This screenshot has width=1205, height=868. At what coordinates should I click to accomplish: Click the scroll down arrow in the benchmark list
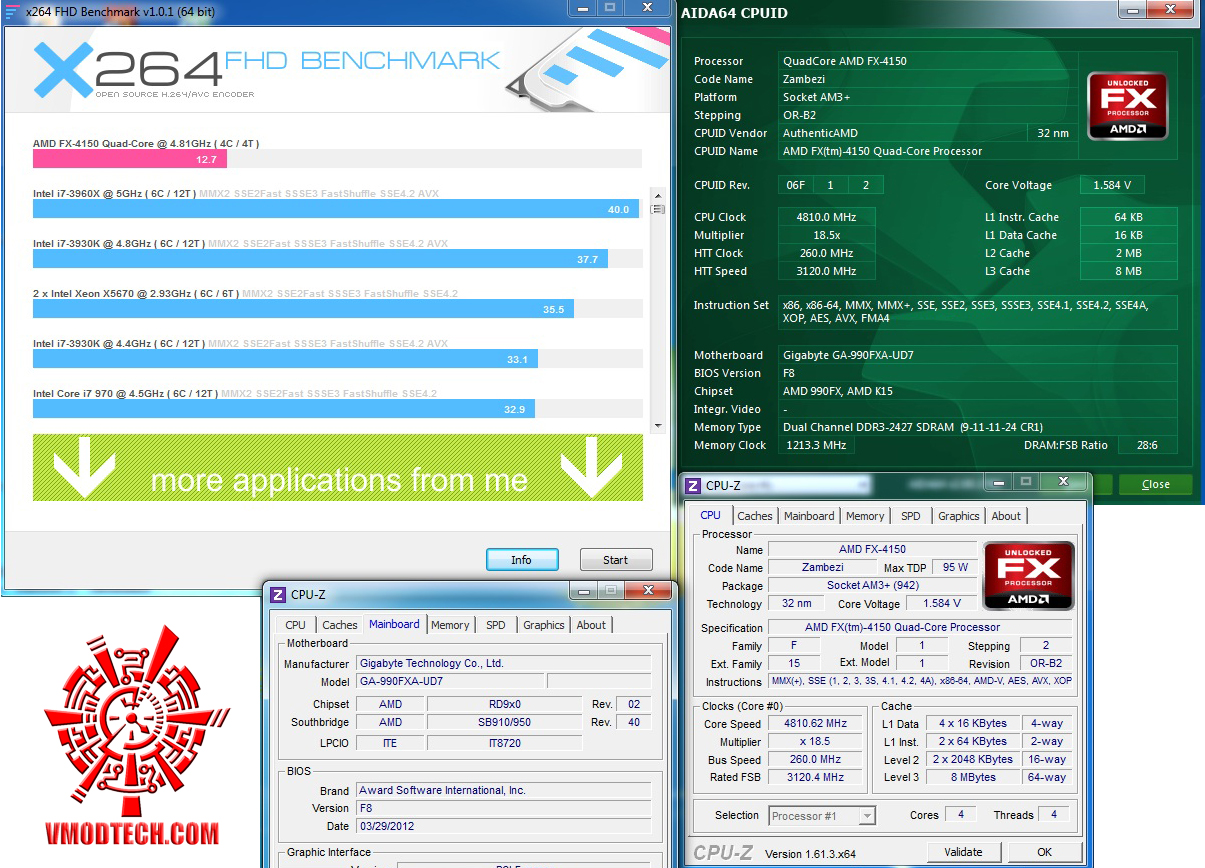click(657, 426)
